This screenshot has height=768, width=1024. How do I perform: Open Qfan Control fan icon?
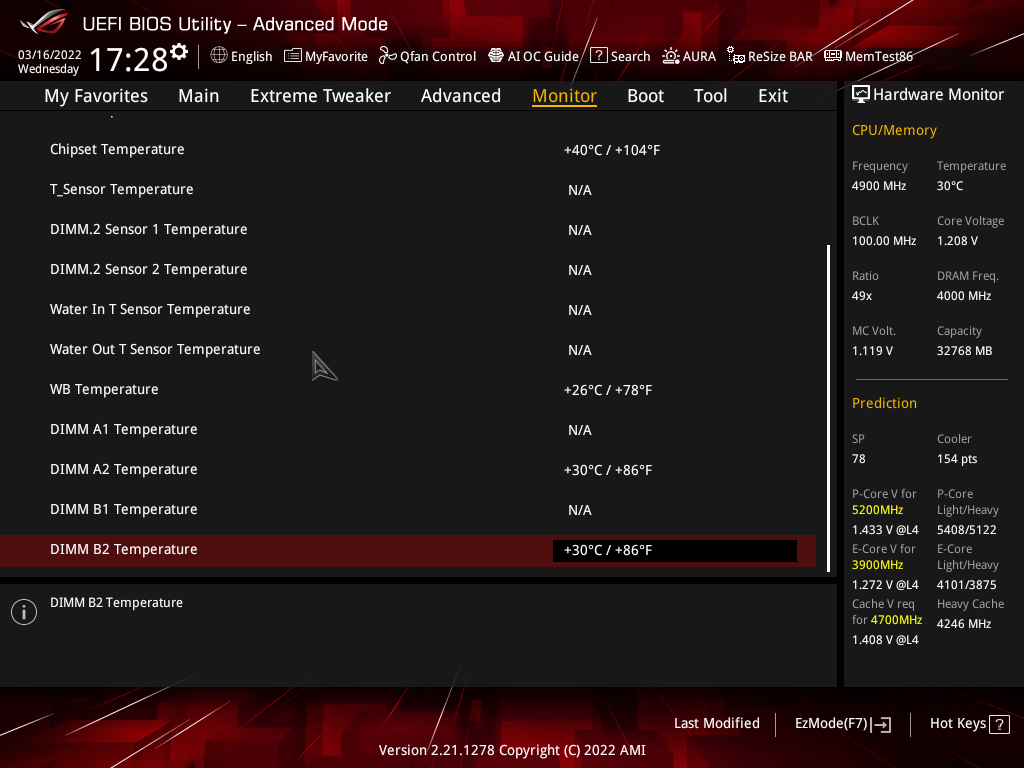tap(388, 56)
